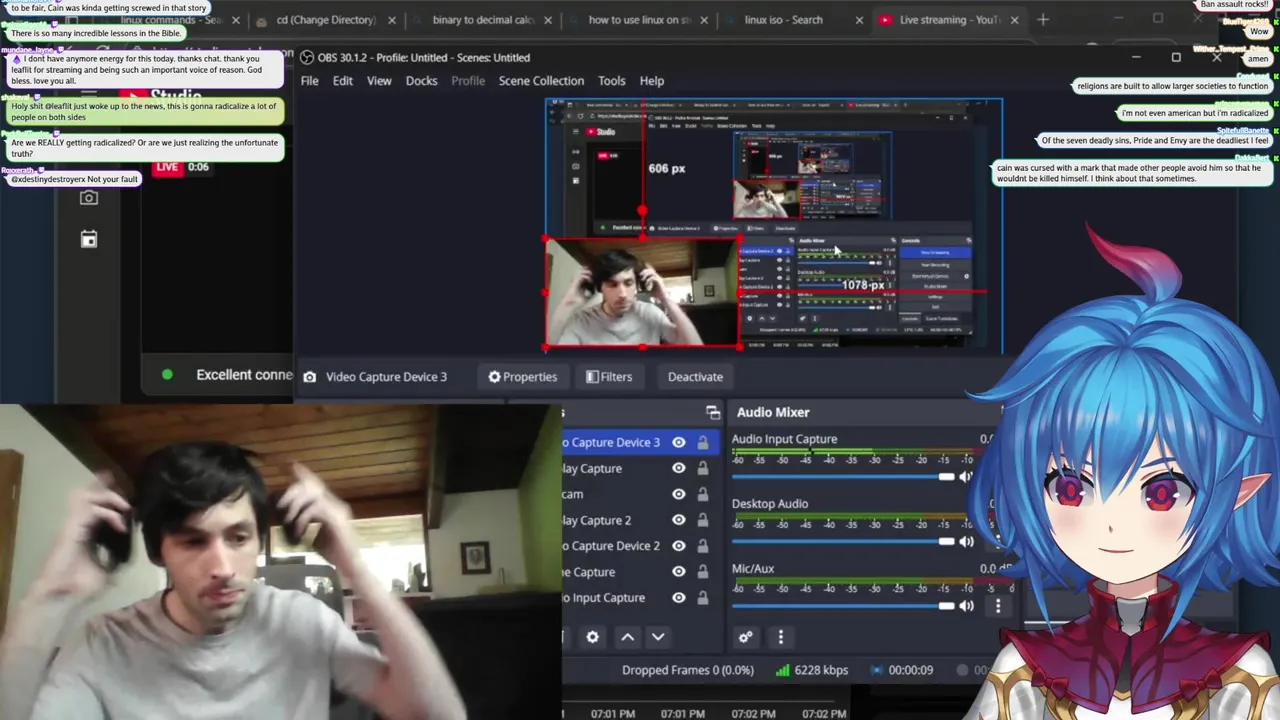Screen dimensions: 1280x720
Task: Select the 'Video Capture Device 3' source row
Action: (639, 442)
